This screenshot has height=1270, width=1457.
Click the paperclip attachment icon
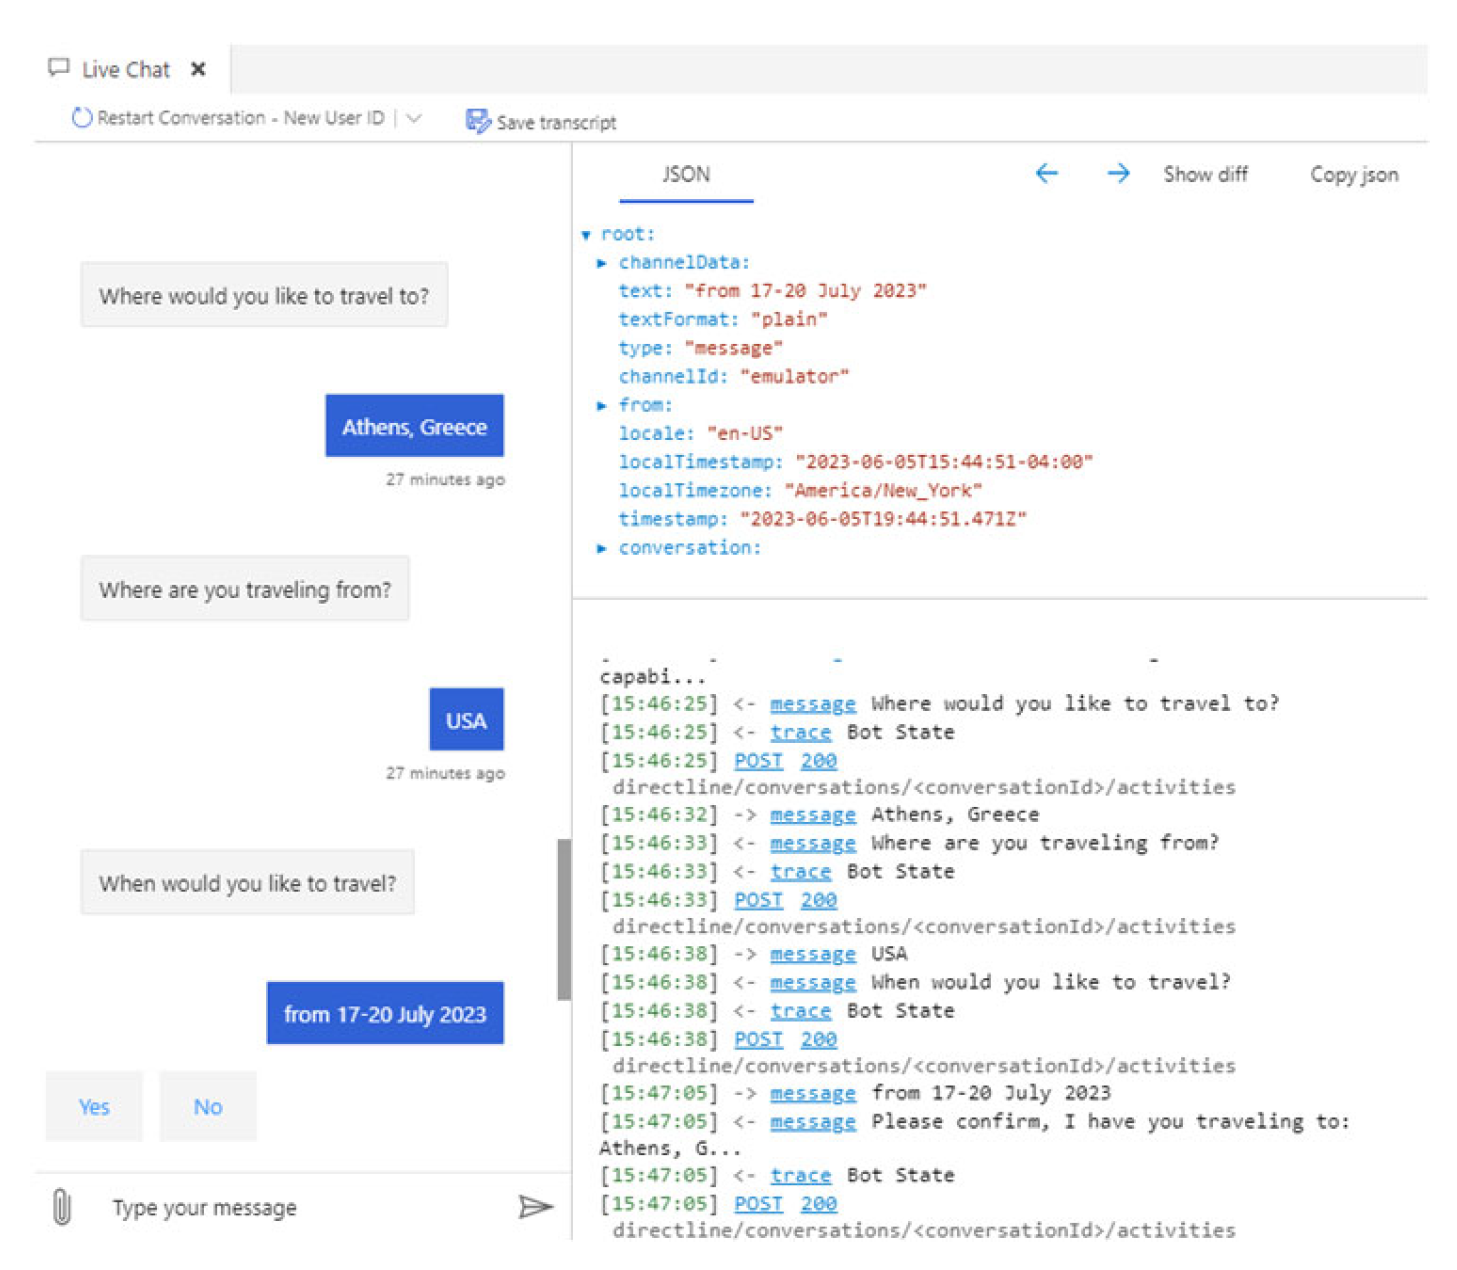point(61,1207)
